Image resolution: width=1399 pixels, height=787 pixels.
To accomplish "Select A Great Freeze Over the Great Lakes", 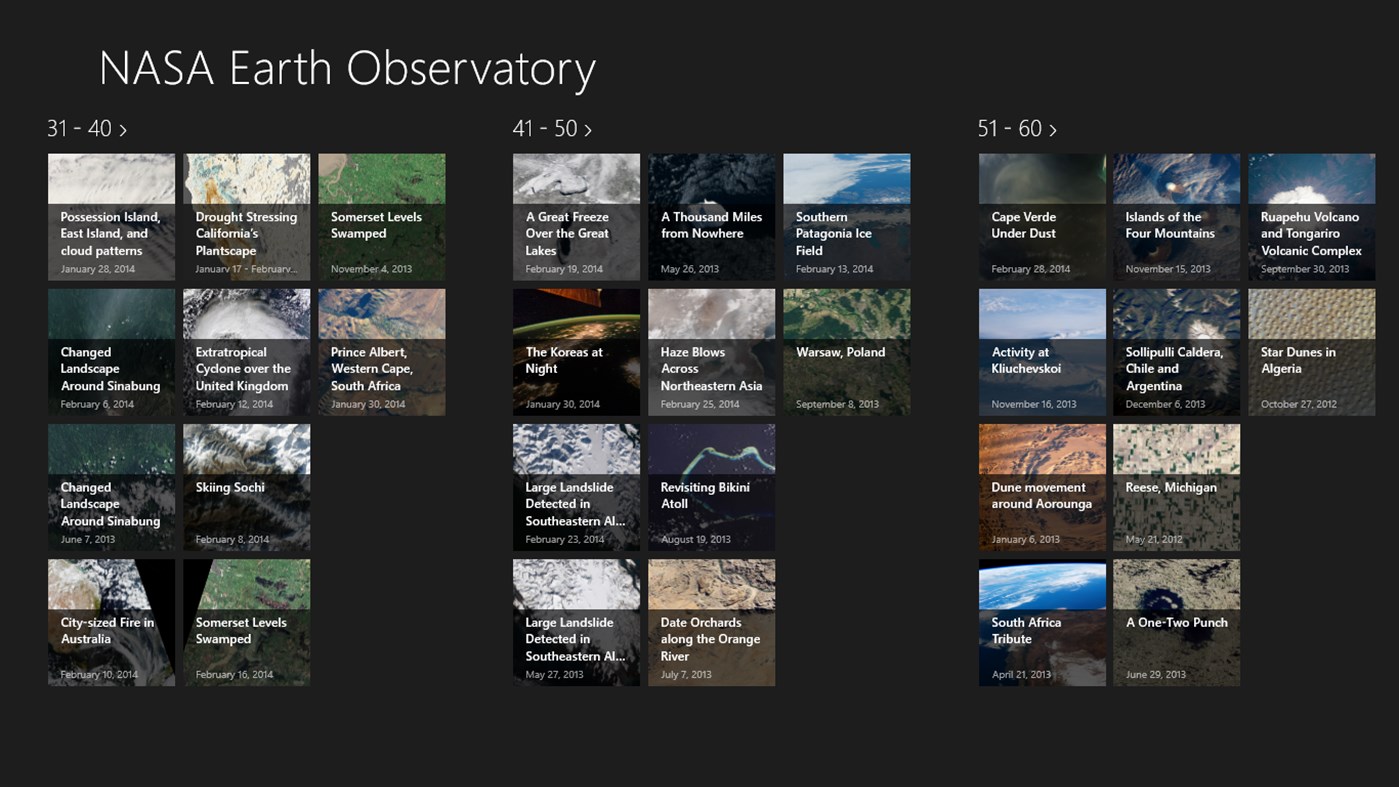I will coord(576,217).
